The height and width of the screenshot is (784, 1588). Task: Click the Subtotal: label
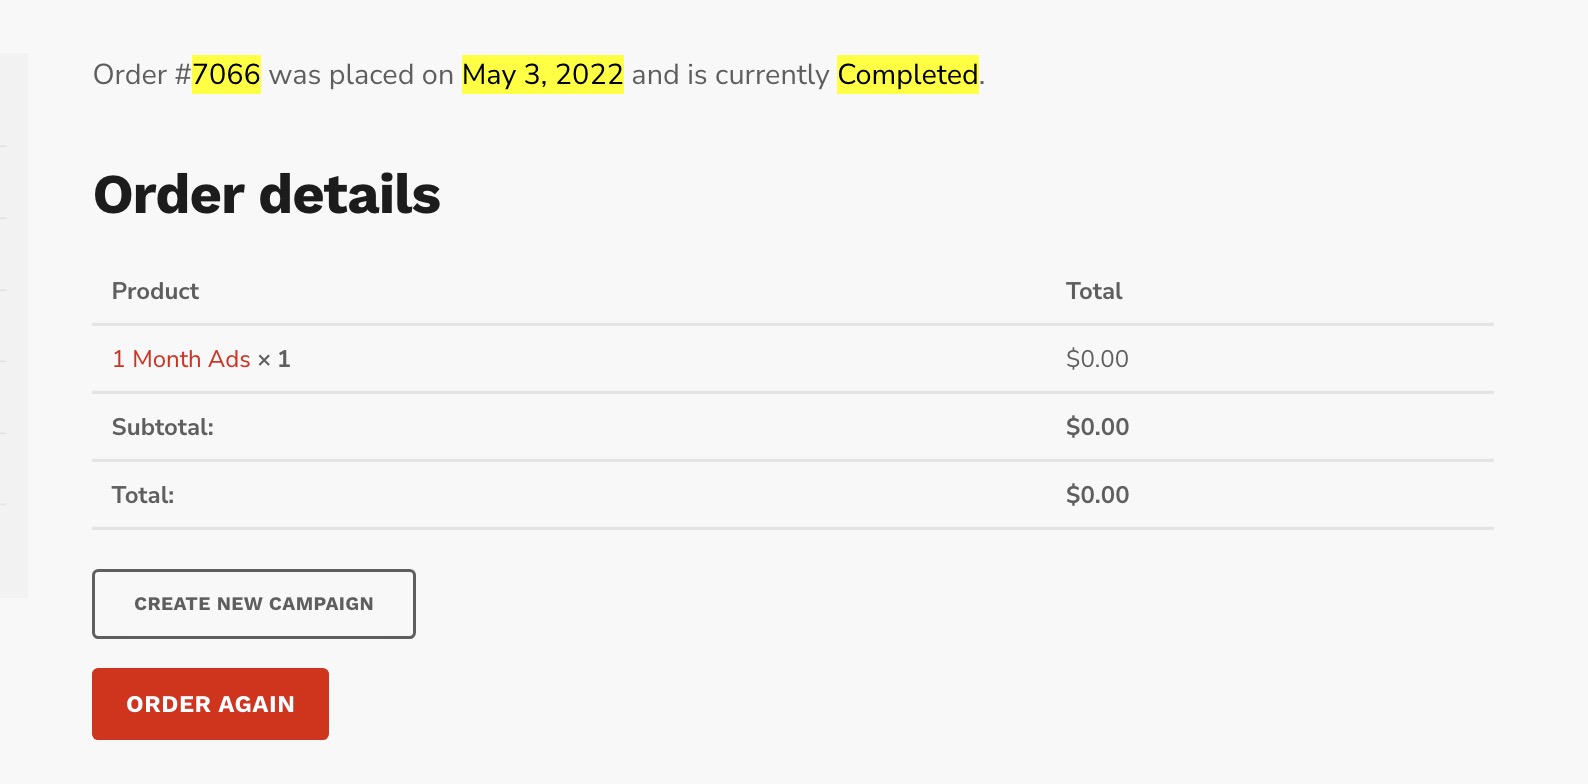[163, 427]
